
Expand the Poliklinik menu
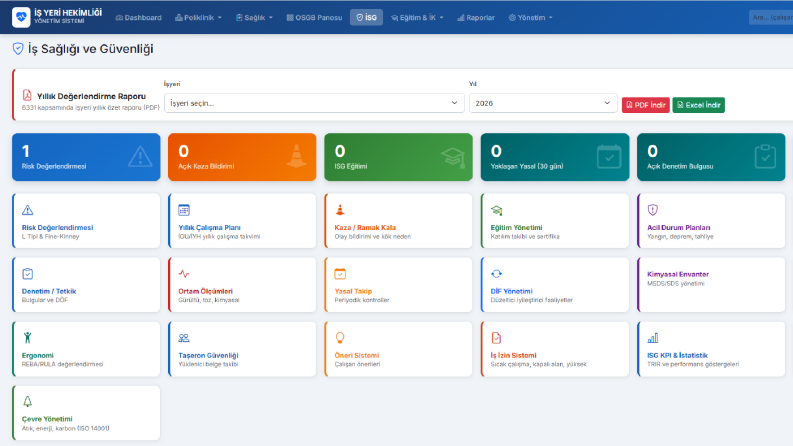198,17
